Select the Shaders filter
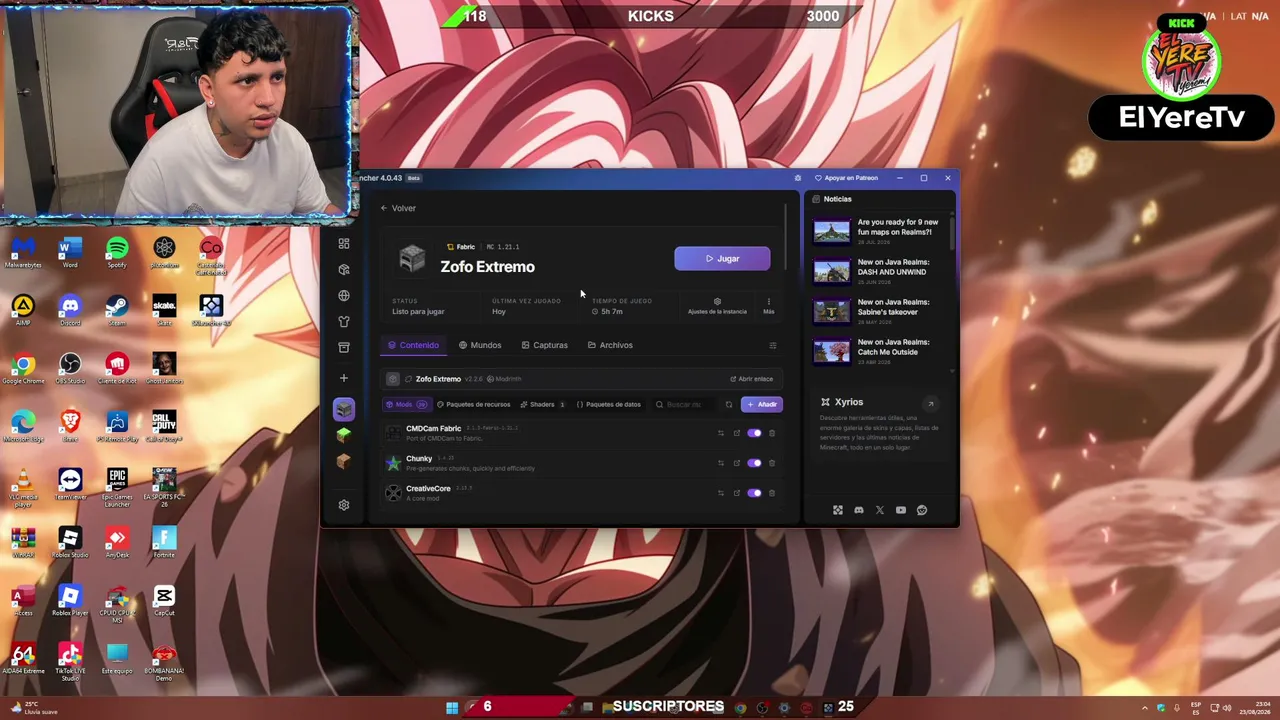Viewport: 1280px width, 720px height. (x=543, y=405)
